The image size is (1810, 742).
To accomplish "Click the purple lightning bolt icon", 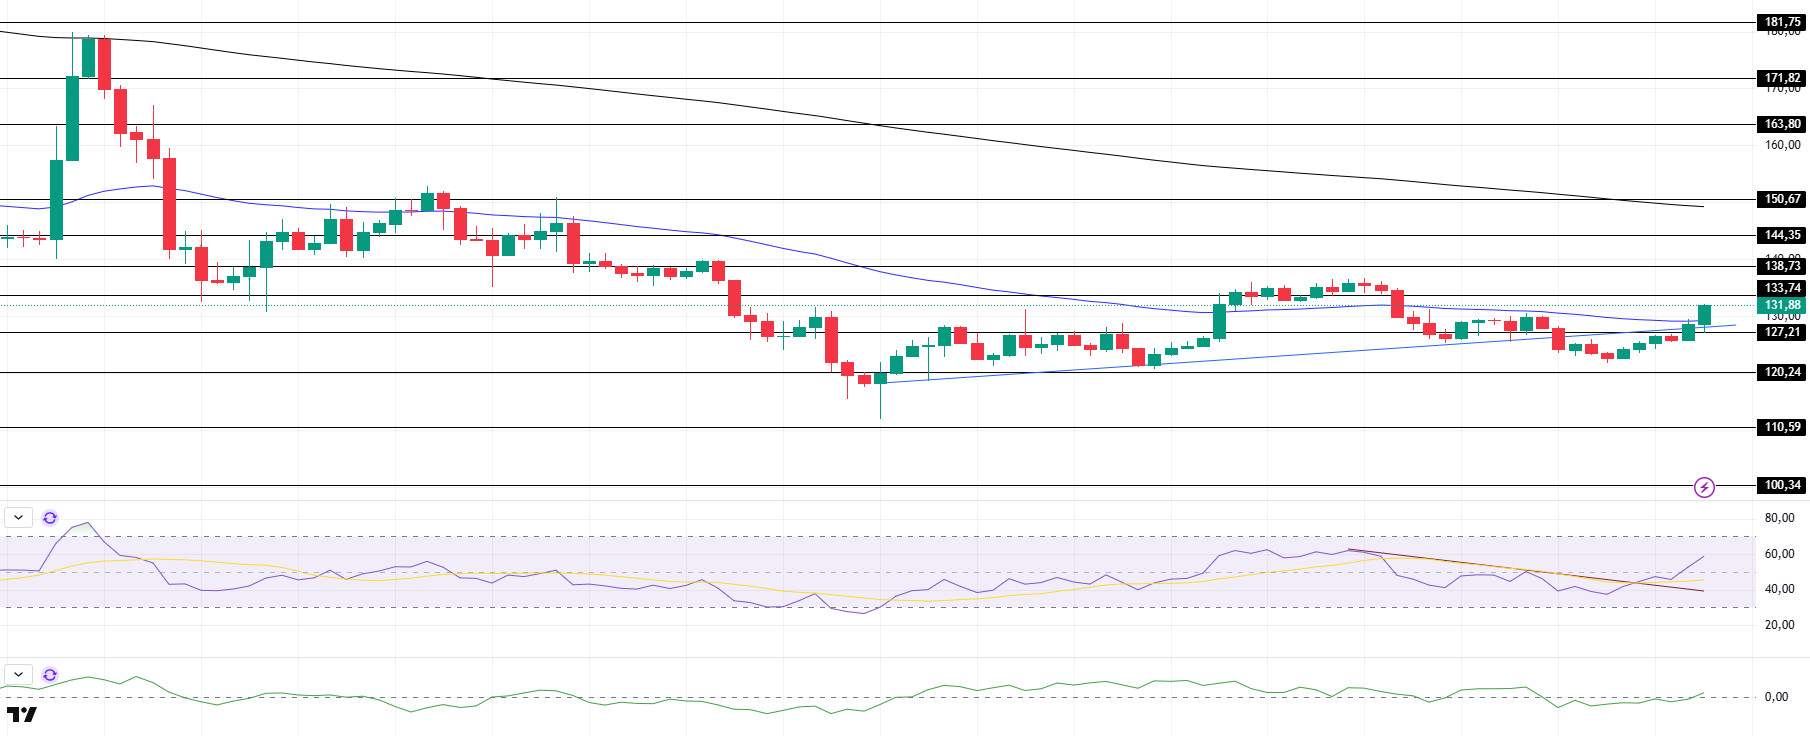I will [x=1704, y=488].
